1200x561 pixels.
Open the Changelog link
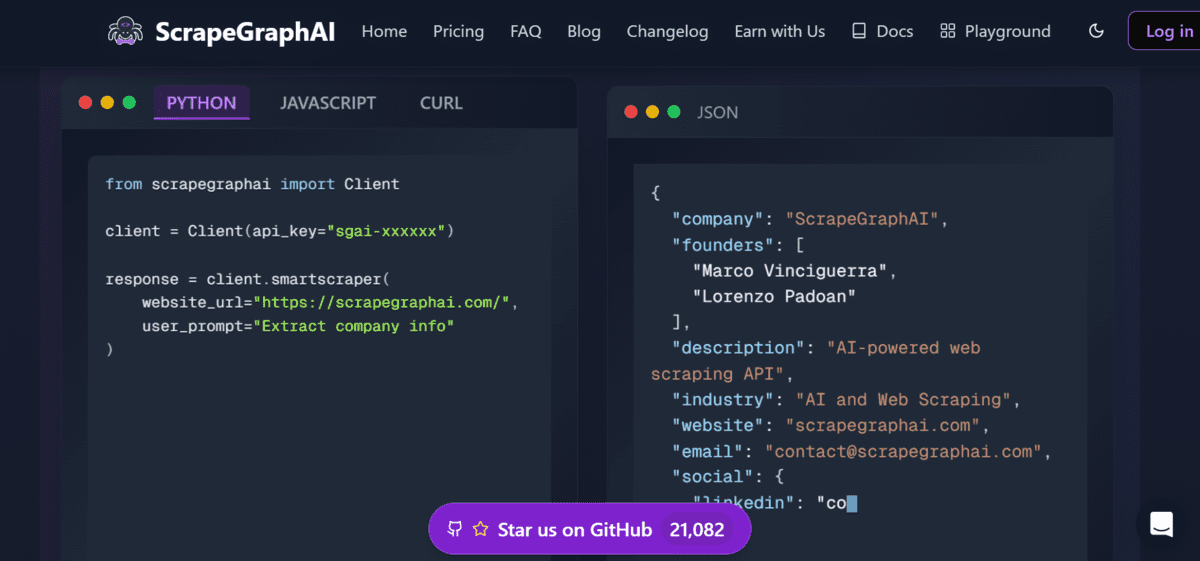point(667,31)
